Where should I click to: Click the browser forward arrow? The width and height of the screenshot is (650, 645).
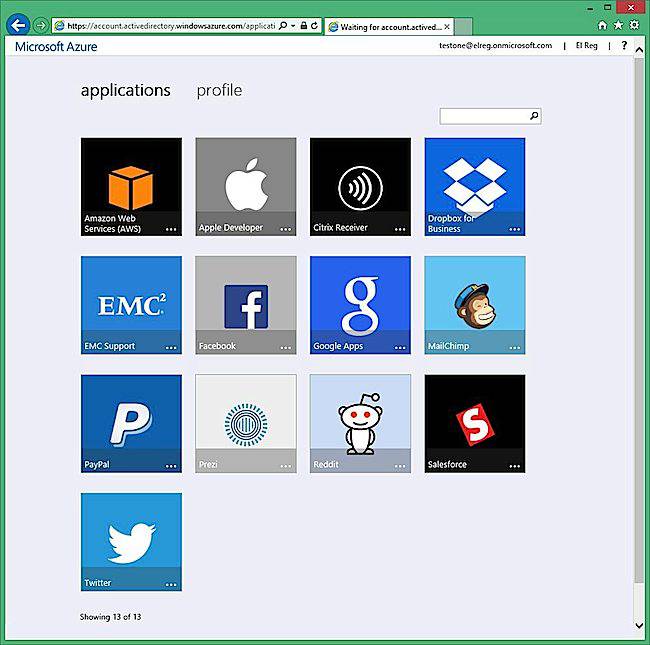(x=41, y=26)
